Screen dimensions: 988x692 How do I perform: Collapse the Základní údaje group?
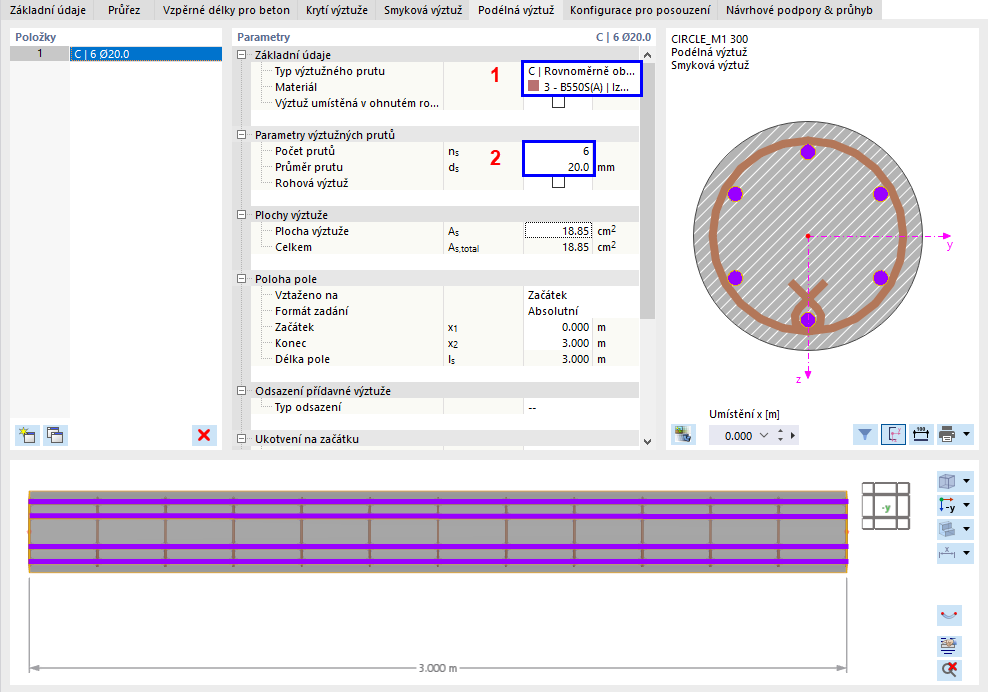coord(241,55)
